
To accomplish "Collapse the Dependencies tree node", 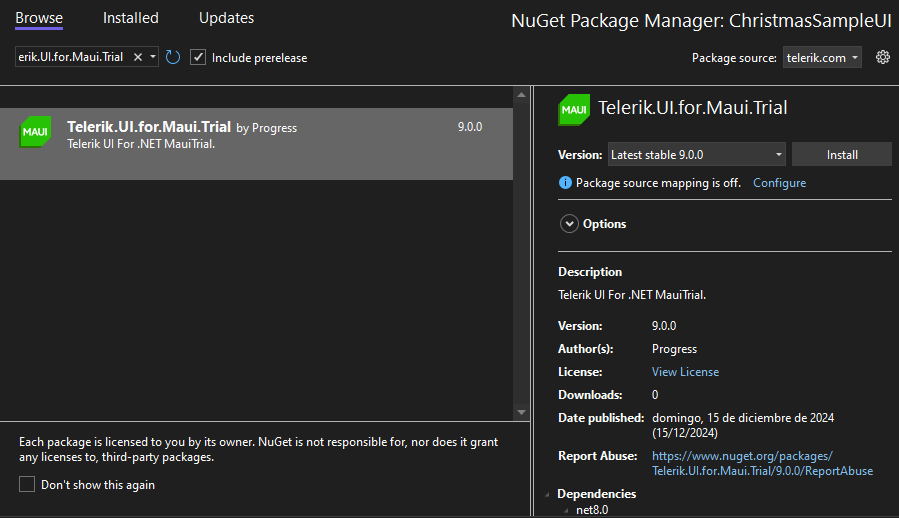I will (547, 494).
